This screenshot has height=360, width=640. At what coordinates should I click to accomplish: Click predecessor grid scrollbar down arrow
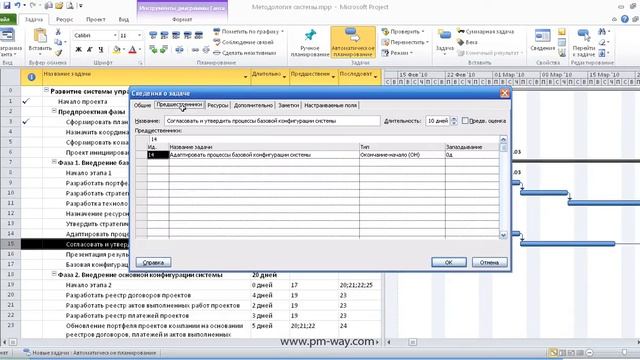pos(503,235)
